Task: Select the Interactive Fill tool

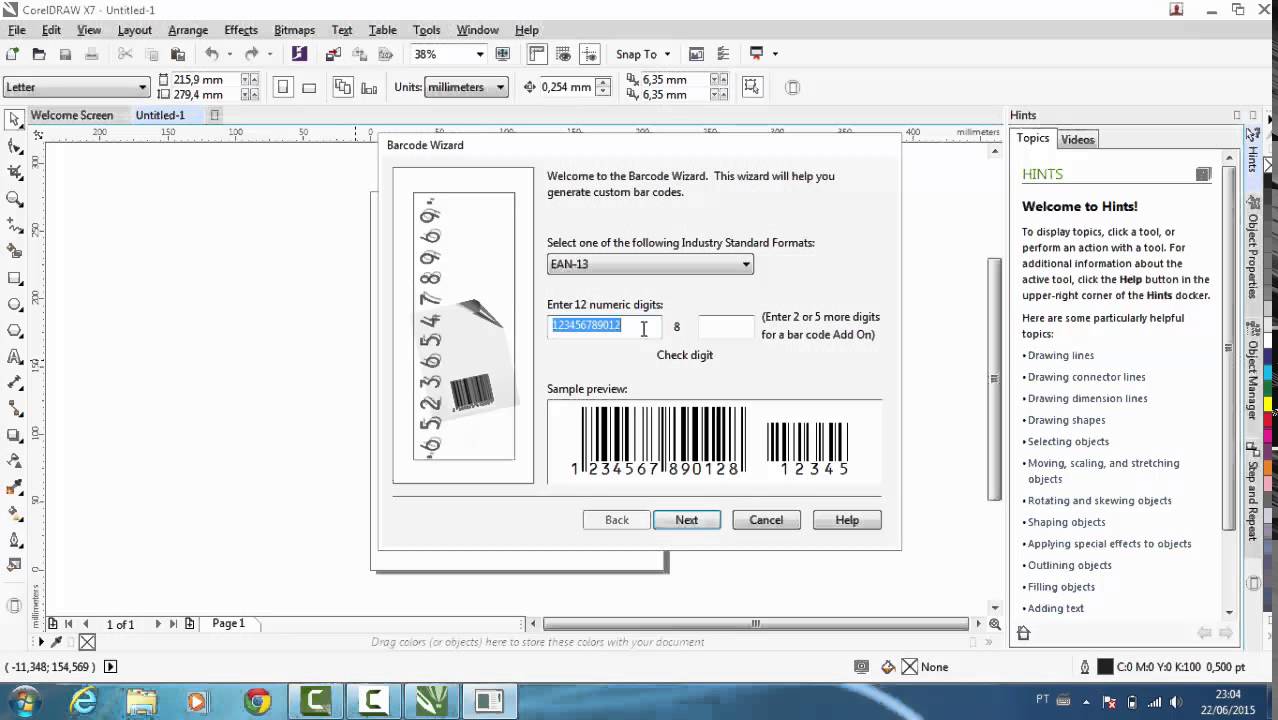Action: coord(14,514)
